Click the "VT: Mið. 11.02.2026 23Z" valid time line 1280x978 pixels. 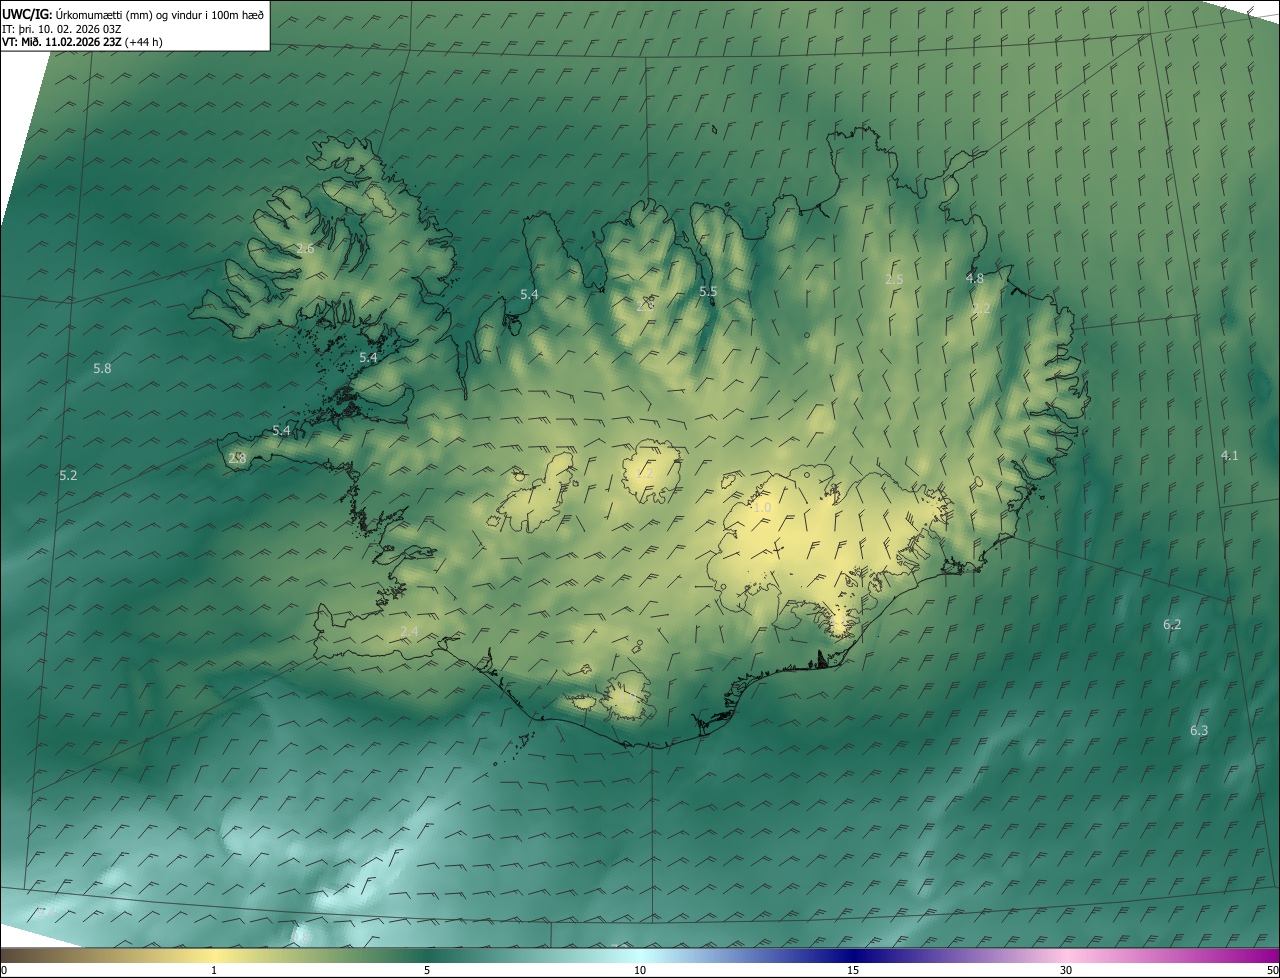82,42
